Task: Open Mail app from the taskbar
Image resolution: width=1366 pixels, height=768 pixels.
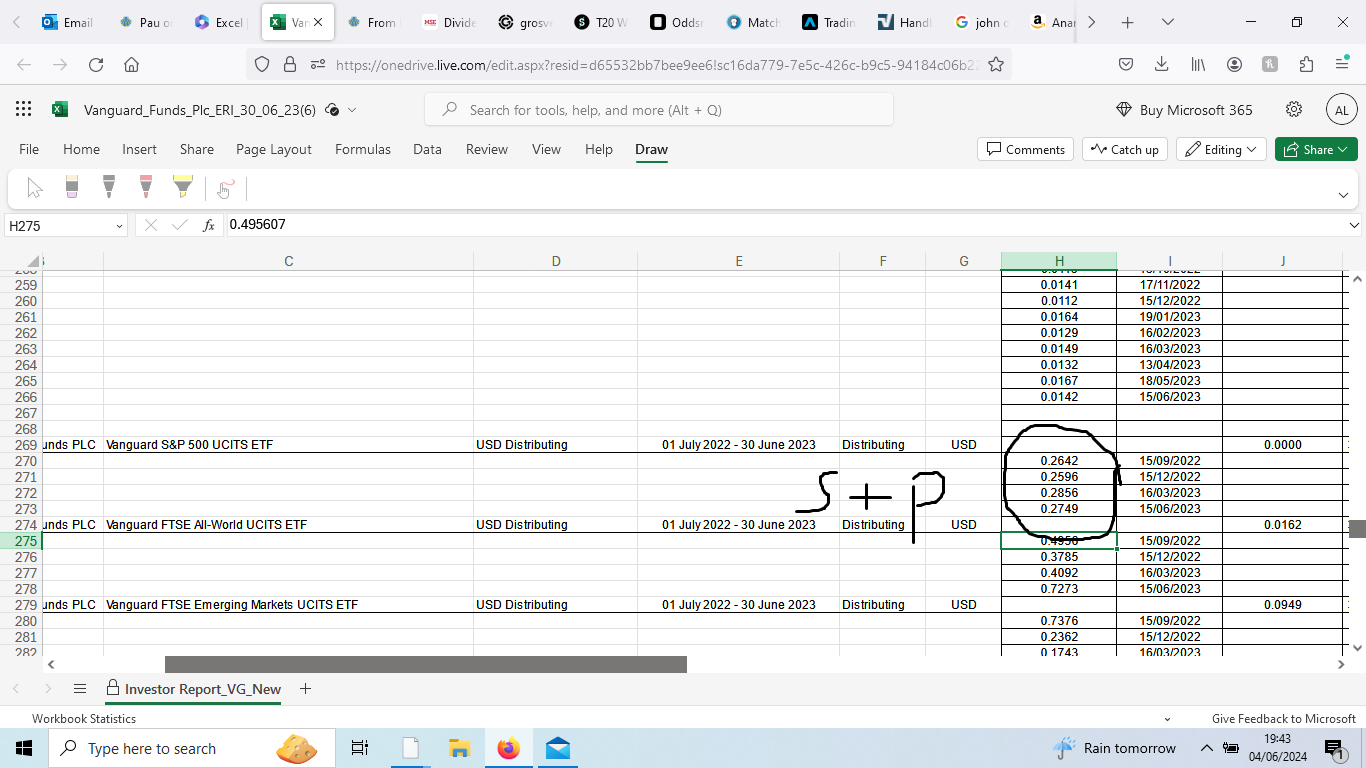Action: pos(558,748)
